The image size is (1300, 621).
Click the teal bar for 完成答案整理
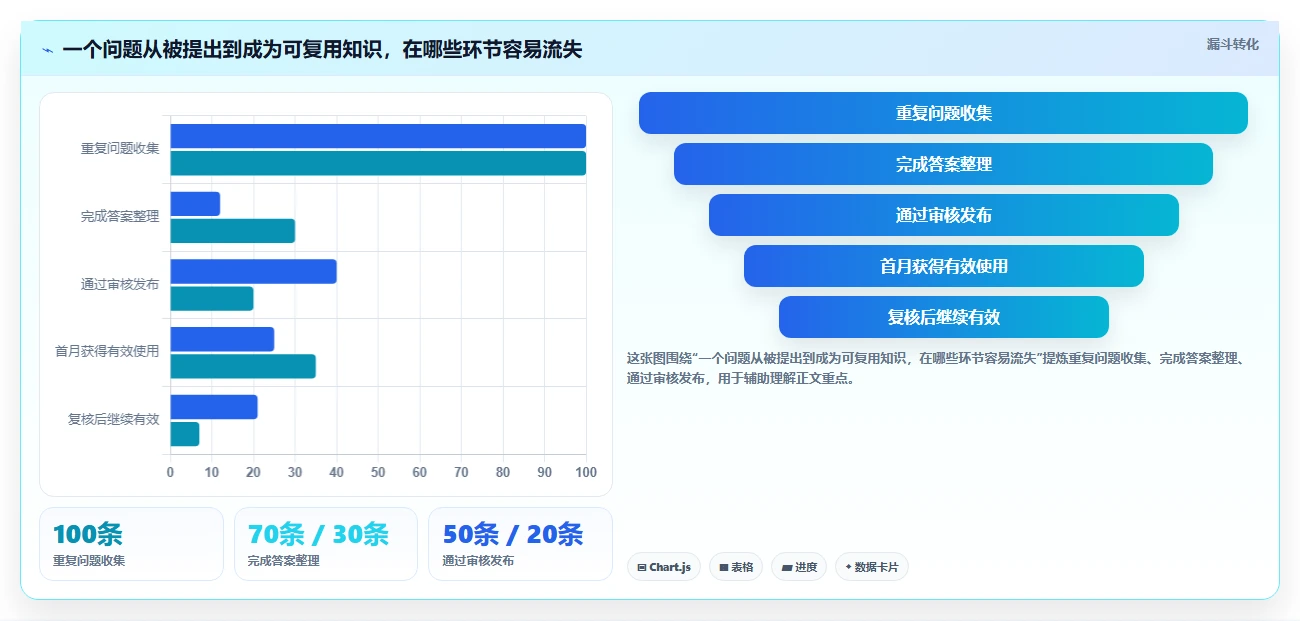click(232, 231)
